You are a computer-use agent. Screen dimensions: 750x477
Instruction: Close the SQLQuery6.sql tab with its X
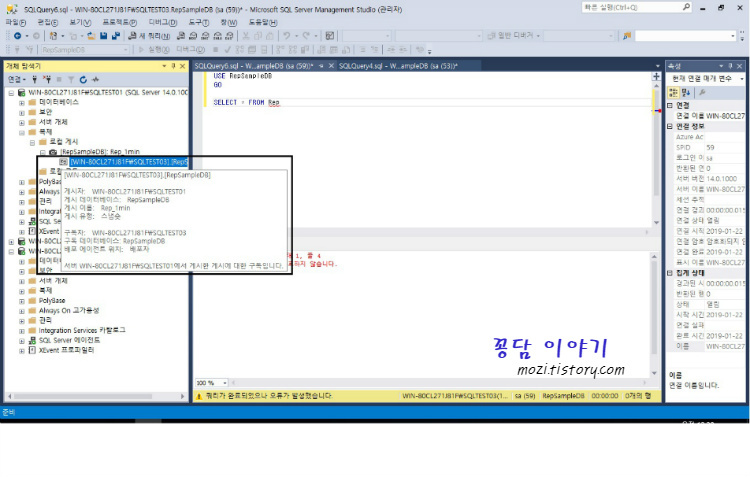click(x=331, y=66)
